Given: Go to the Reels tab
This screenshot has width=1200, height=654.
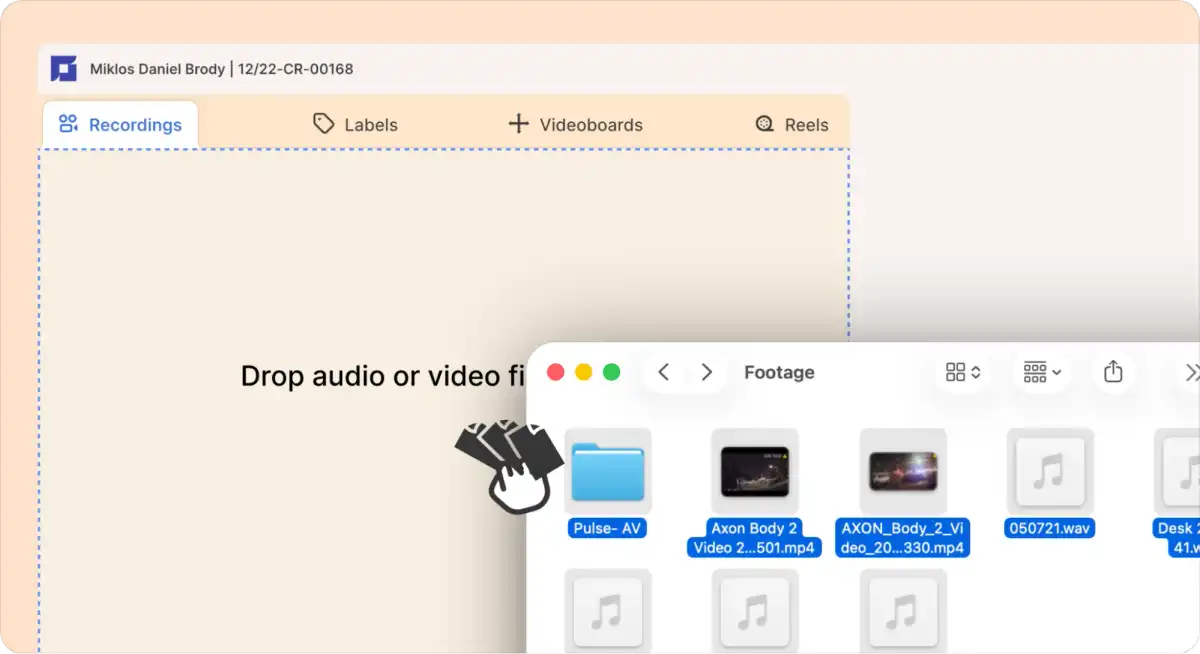Looking at the screenshot, I should click(792, 125).
